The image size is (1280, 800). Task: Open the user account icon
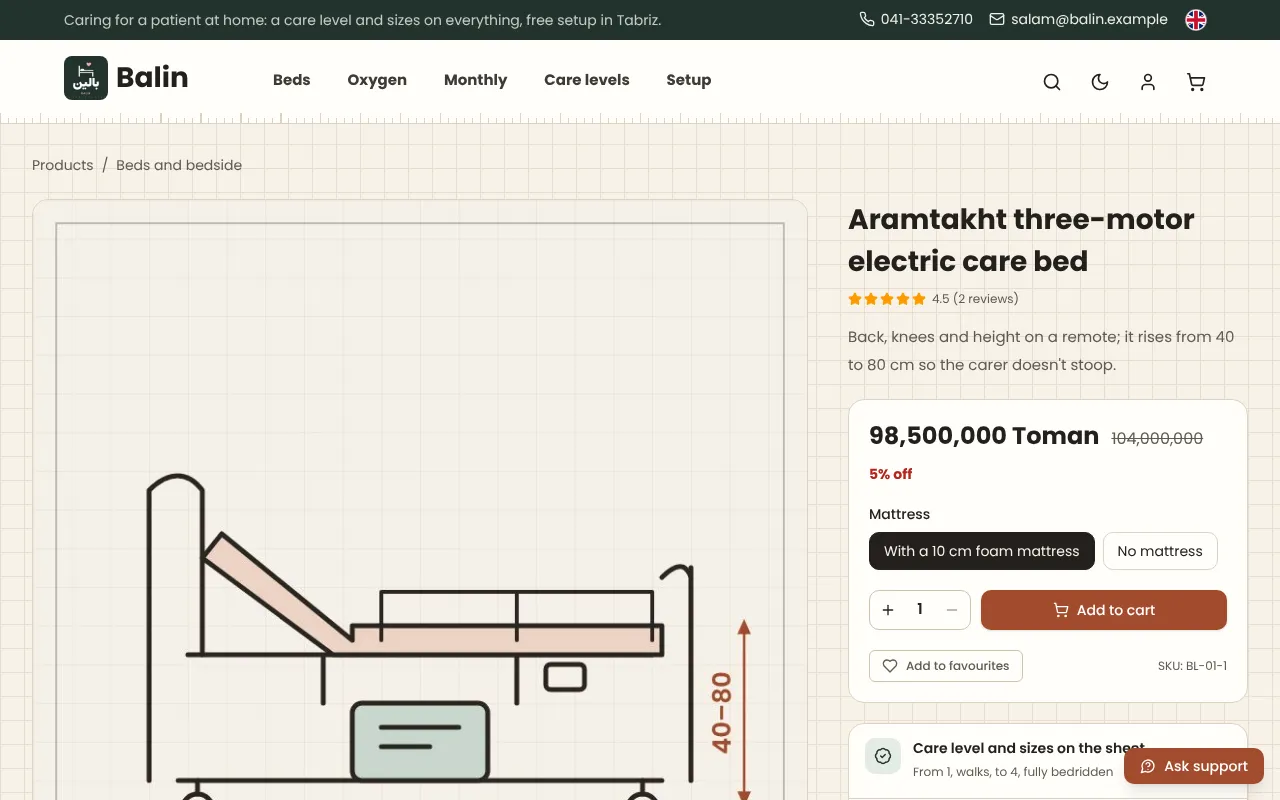tap(1148, 82)
